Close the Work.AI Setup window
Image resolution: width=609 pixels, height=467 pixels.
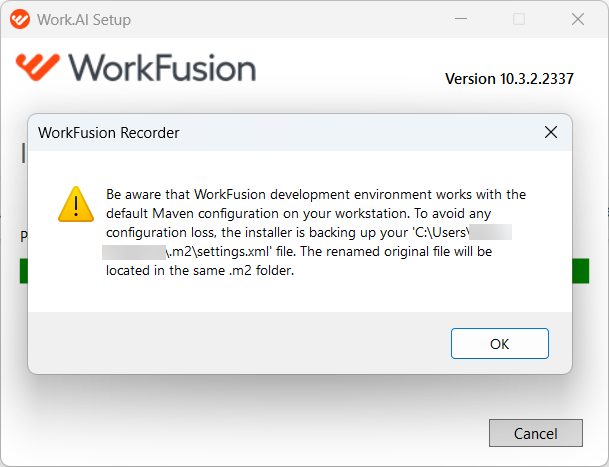(578, 19)
